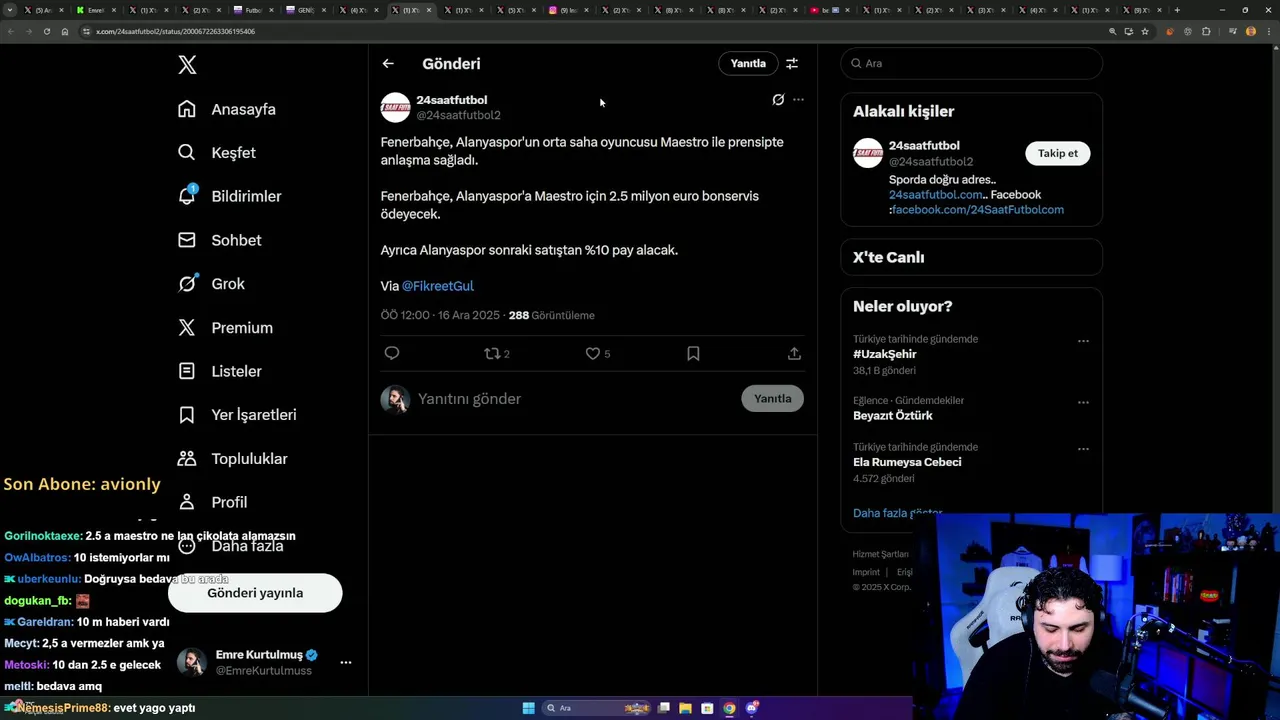Viewport: 1280px width, 720px height.
Task: Open Emre Kurtulmuş account menu dots
Action: [x=345, y=662]
